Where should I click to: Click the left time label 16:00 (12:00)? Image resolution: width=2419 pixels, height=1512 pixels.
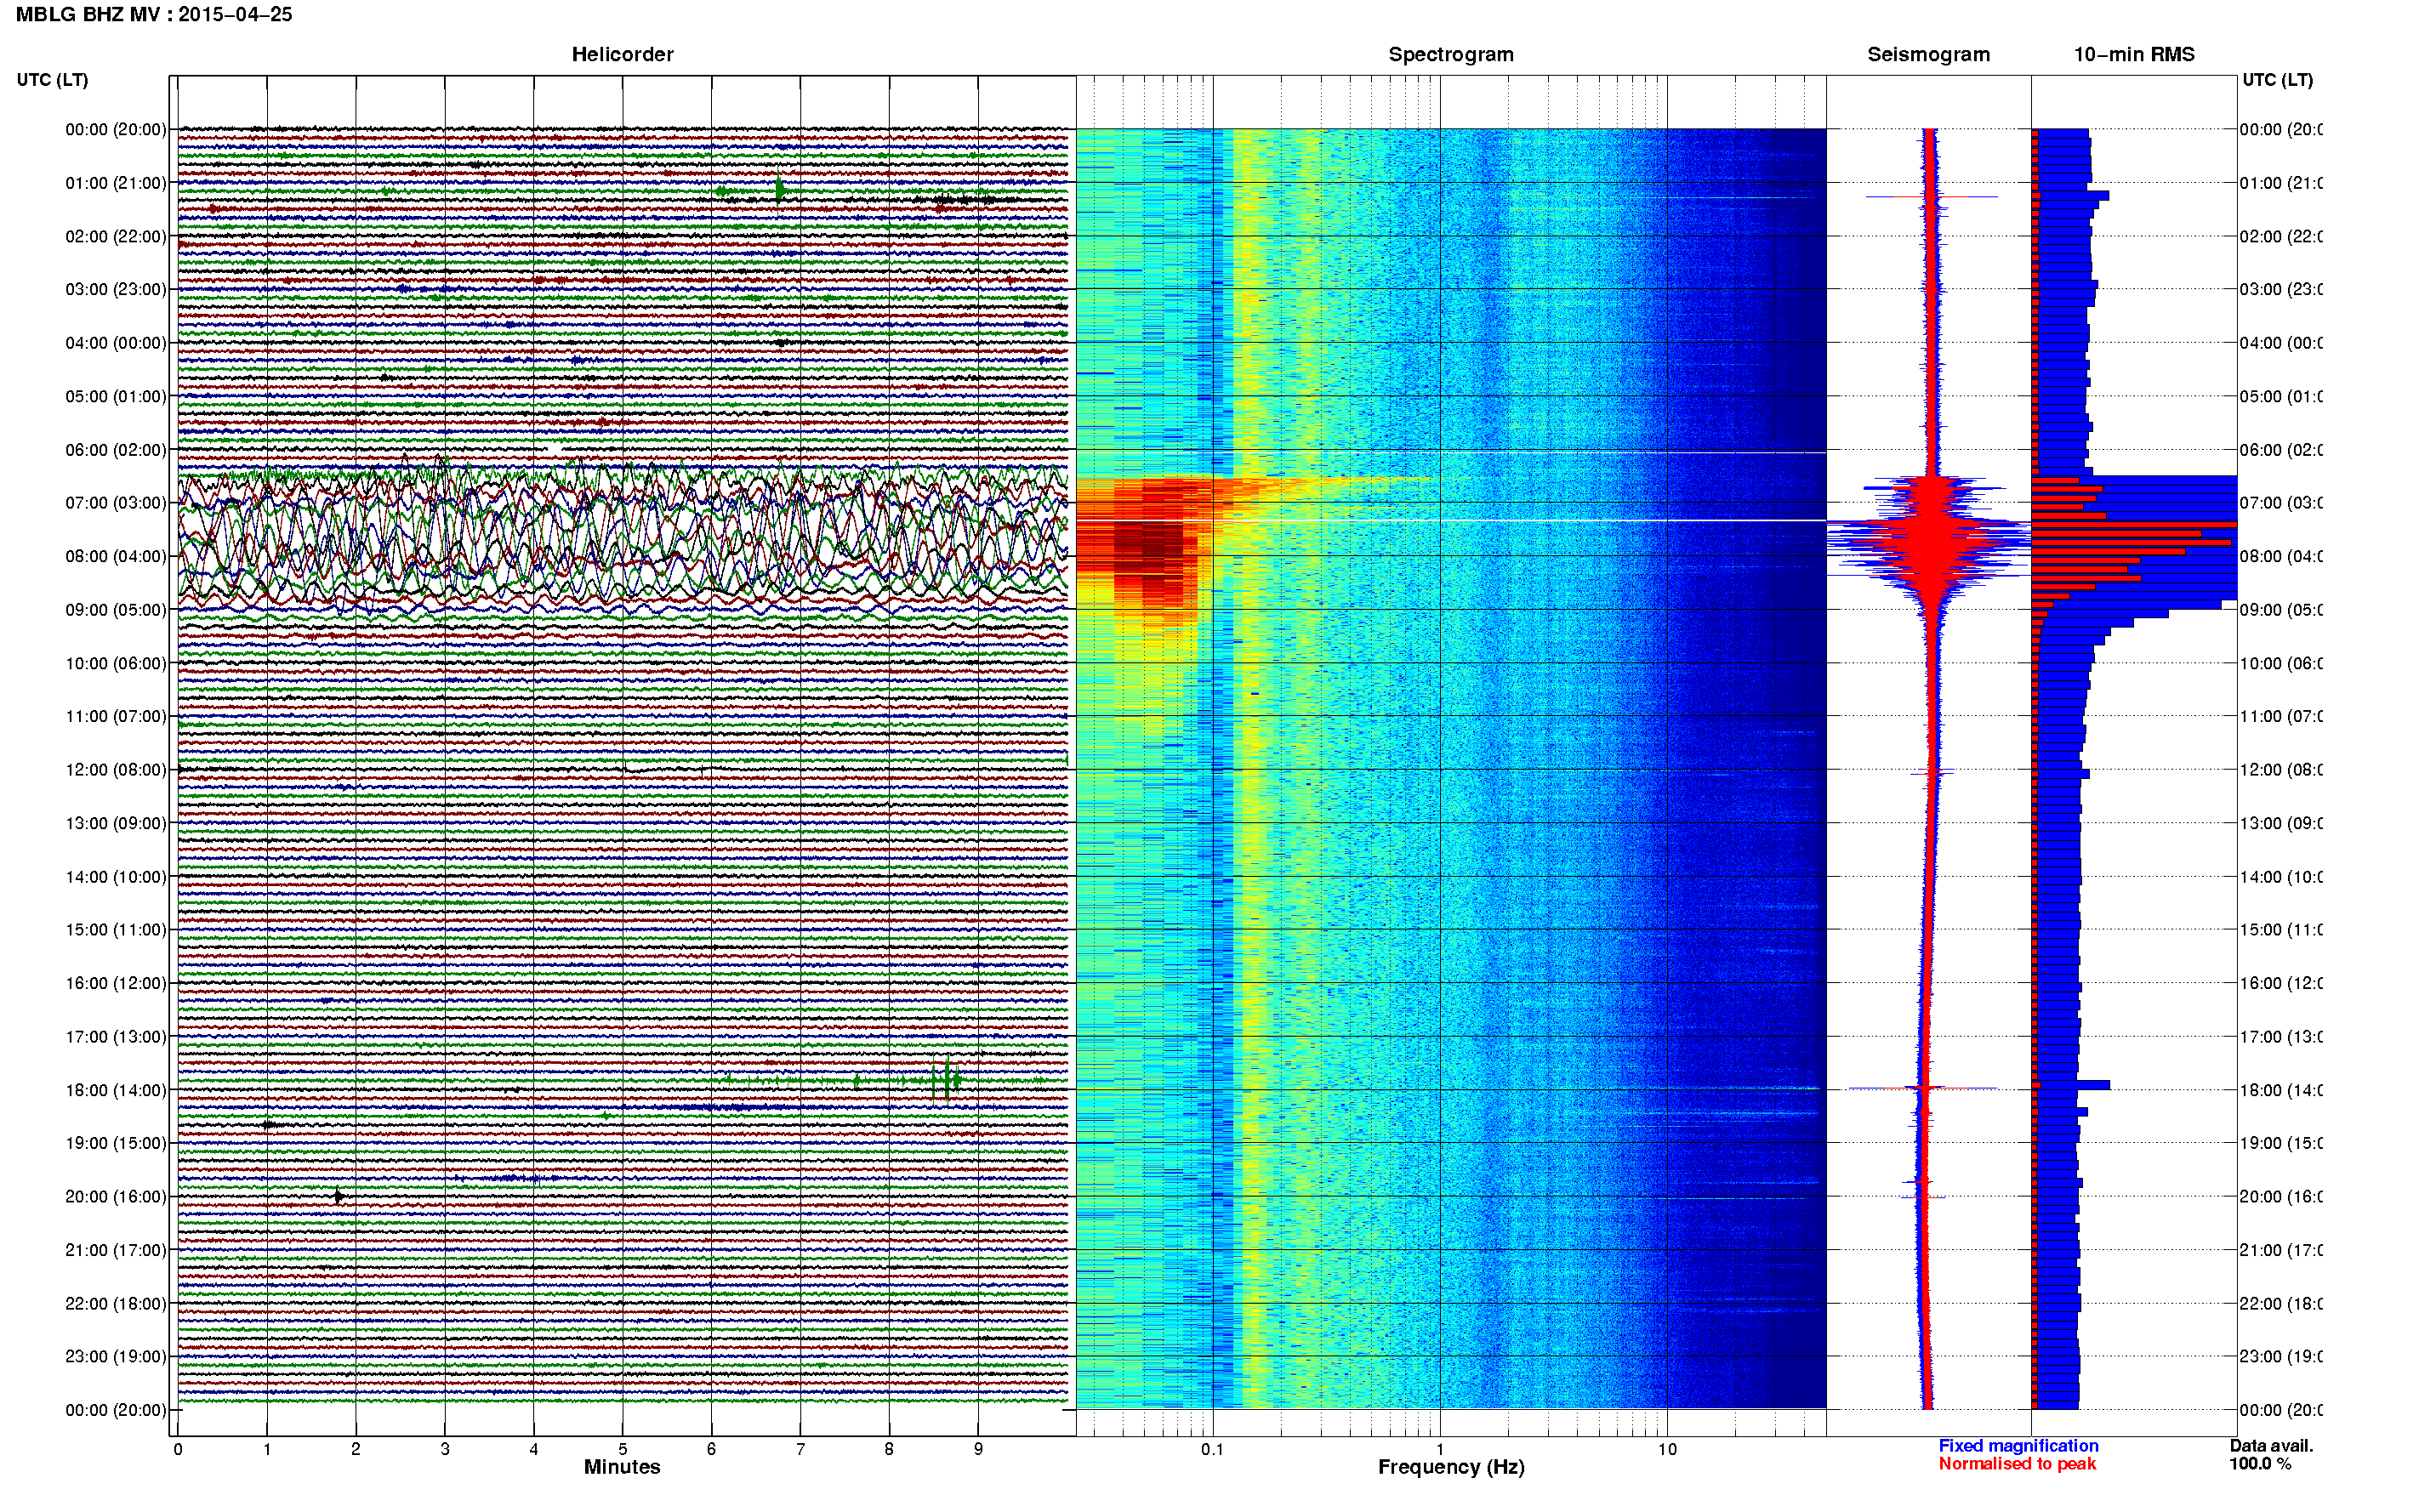[116, 984]
